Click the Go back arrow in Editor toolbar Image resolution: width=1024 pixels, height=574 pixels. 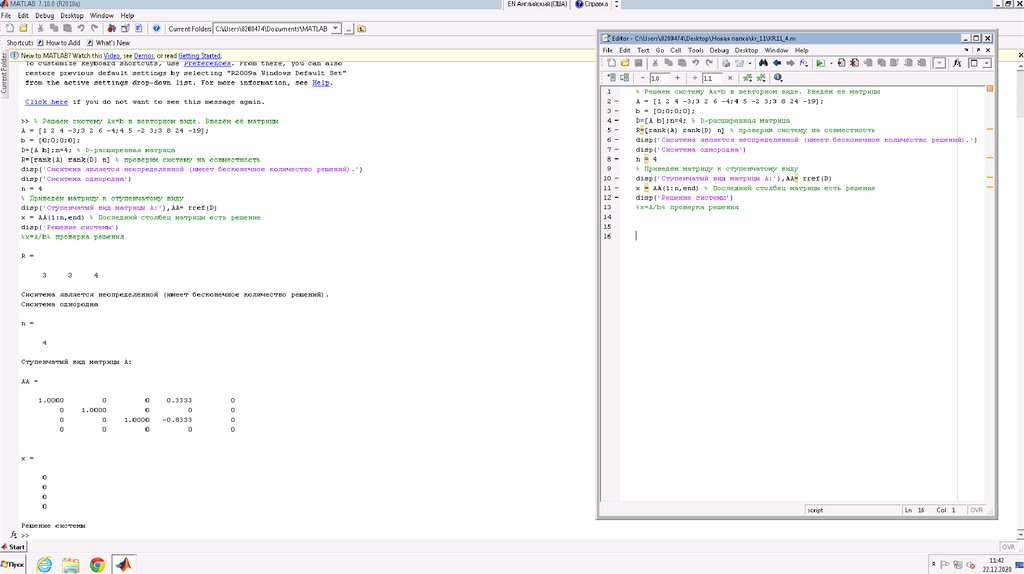tap(777, 63)
